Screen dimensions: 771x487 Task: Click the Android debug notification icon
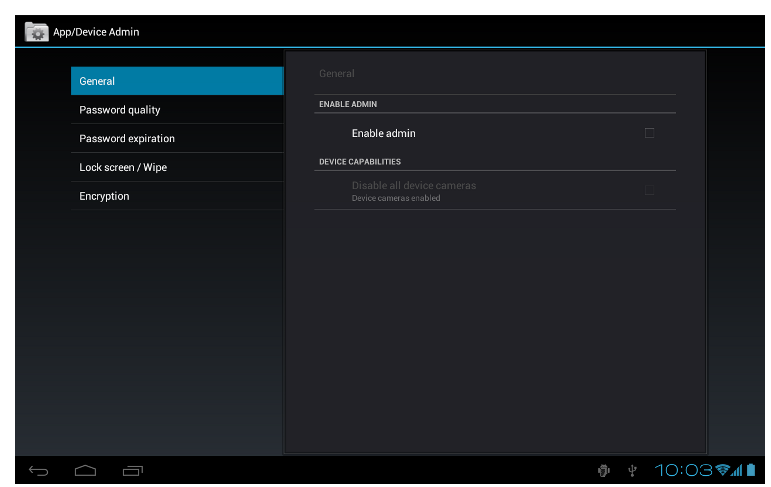pos(604,471)
